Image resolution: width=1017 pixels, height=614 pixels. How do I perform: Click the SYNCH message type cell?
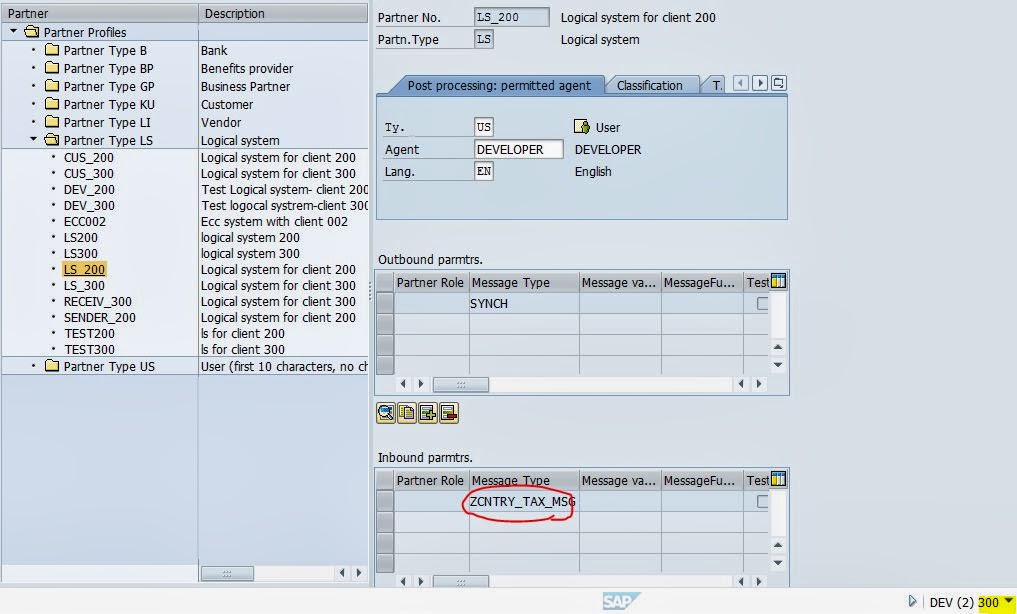coord(524,303)
